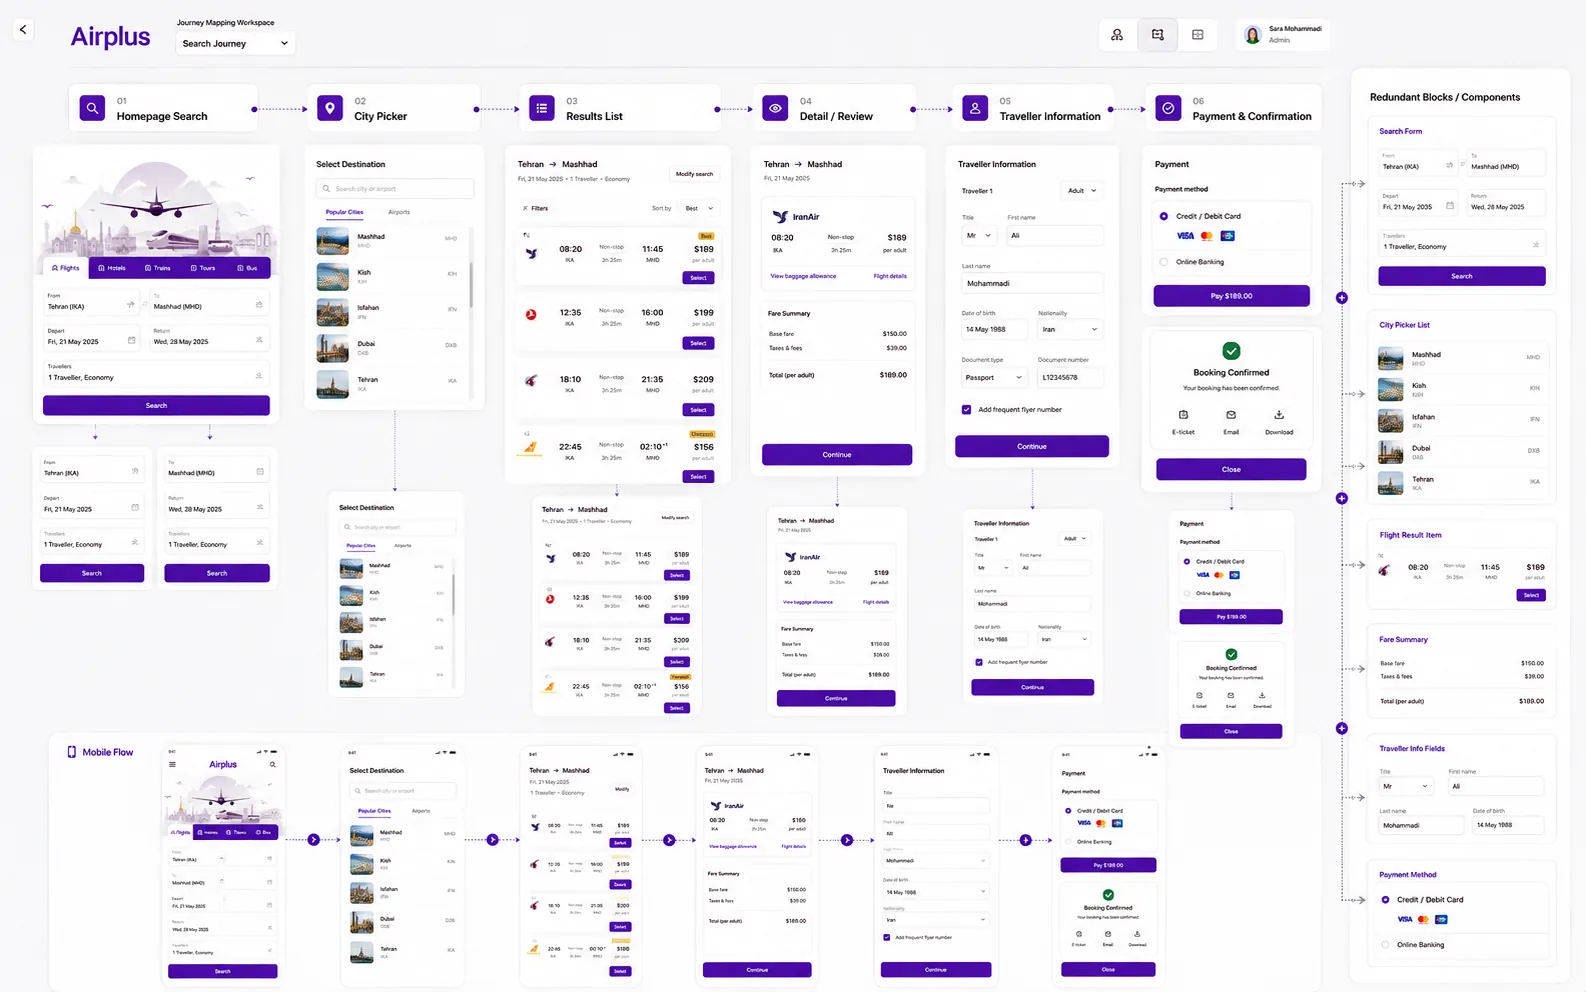The width and height of the screenshot is (1586, 992).
Task: Select Online Banking in Redundant Blocks Payment Method
Action: pos(1385,944)
